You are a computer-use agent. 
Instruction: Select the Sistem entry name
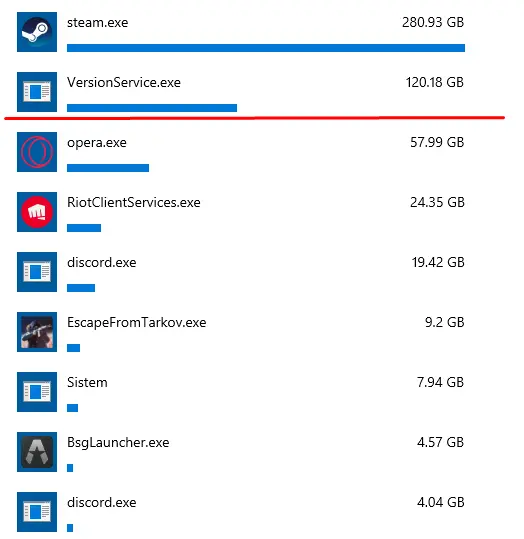(x=87, y=383)
